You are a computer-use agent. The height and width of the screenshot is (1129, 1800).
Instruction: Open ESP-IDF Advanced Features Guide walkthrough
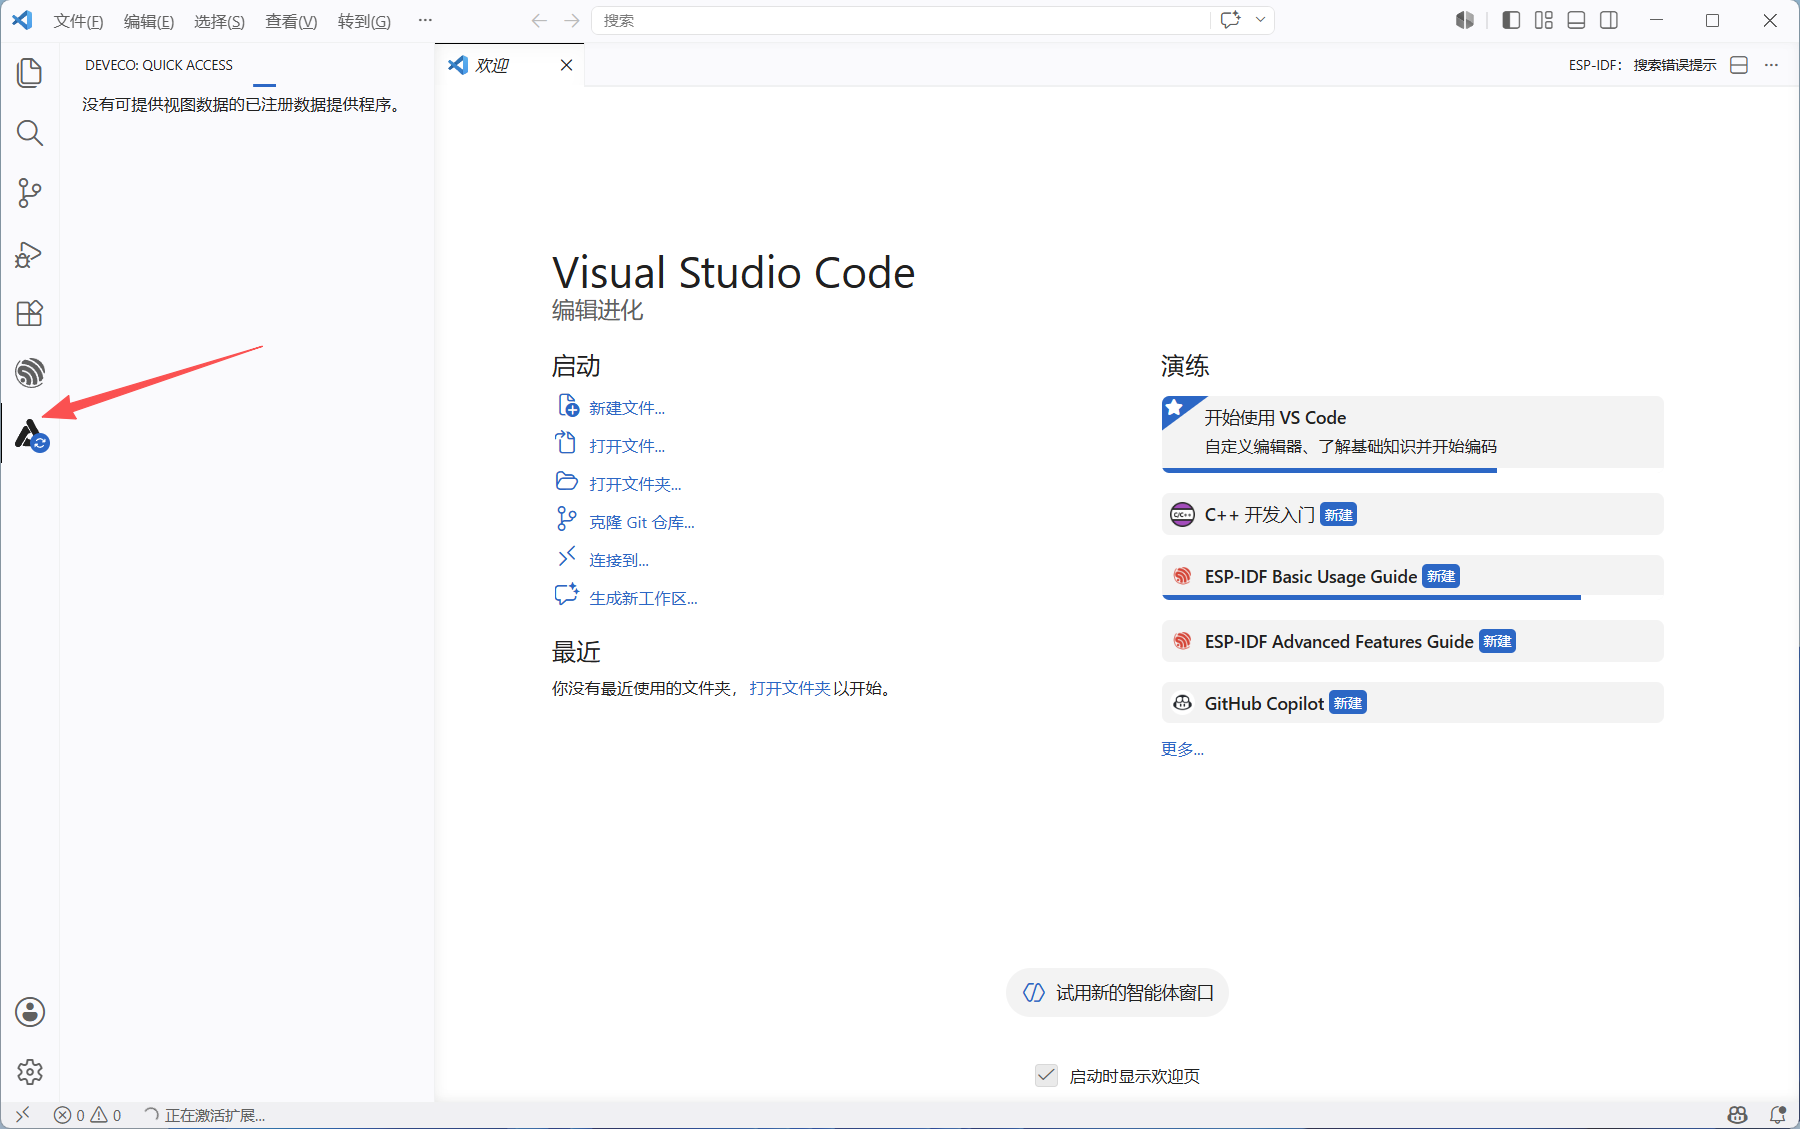[1412, 641]
